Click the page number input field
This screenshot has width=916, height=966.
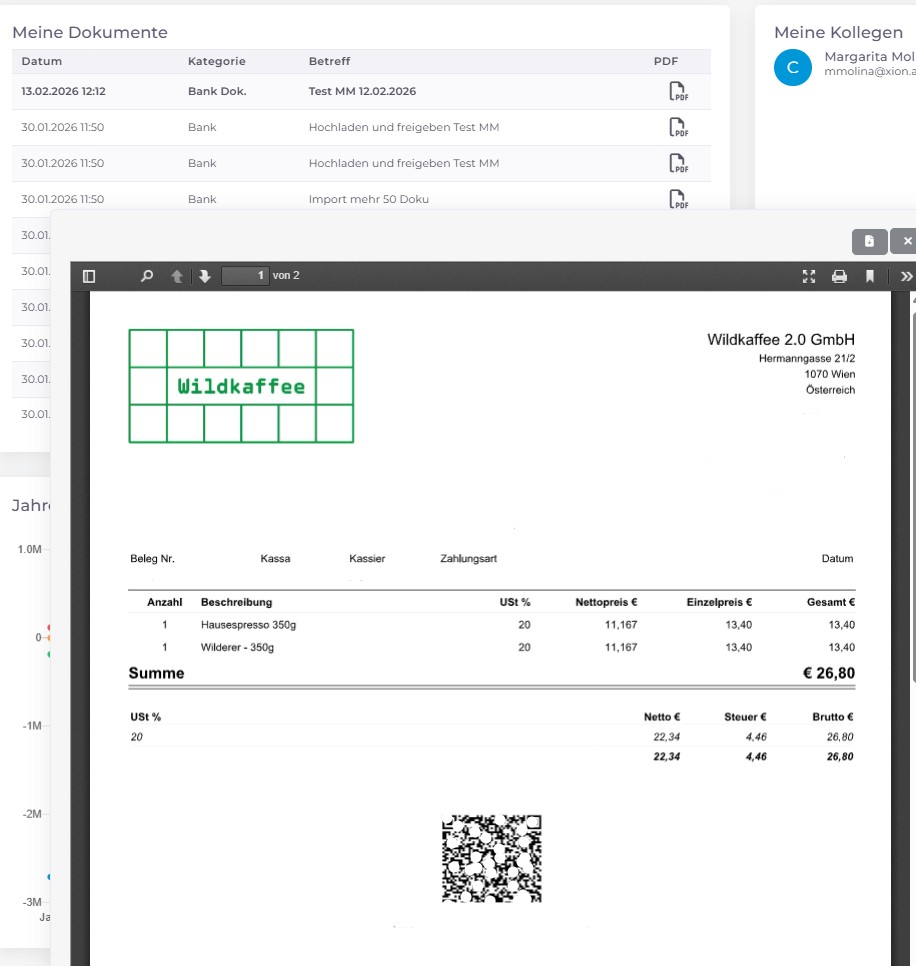pyautogui.click(x=245, y=276)
